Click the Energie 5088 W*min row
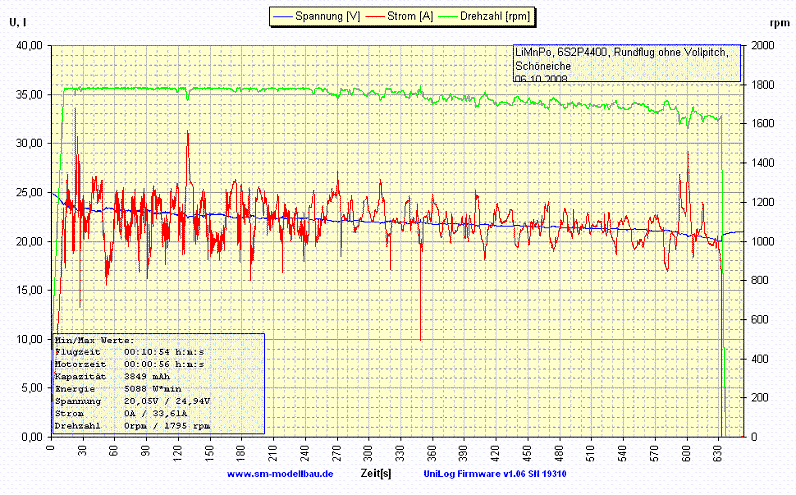Screen dimensions: 796x495 (x=118, y=389)
